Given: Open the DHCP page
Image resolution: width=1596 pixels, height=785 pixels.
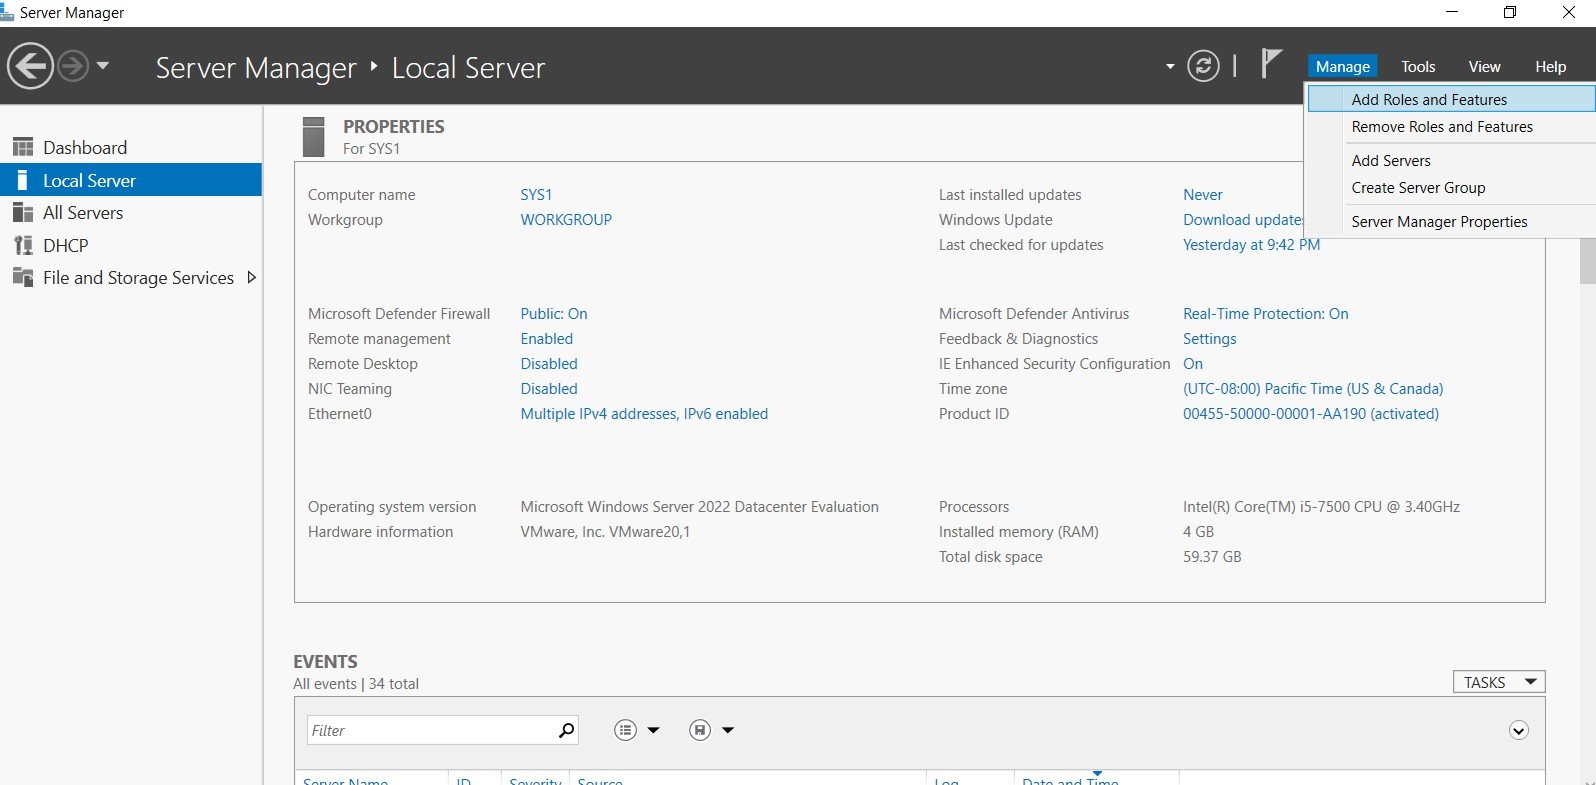Looking at the screenshot, I should 66,245.
